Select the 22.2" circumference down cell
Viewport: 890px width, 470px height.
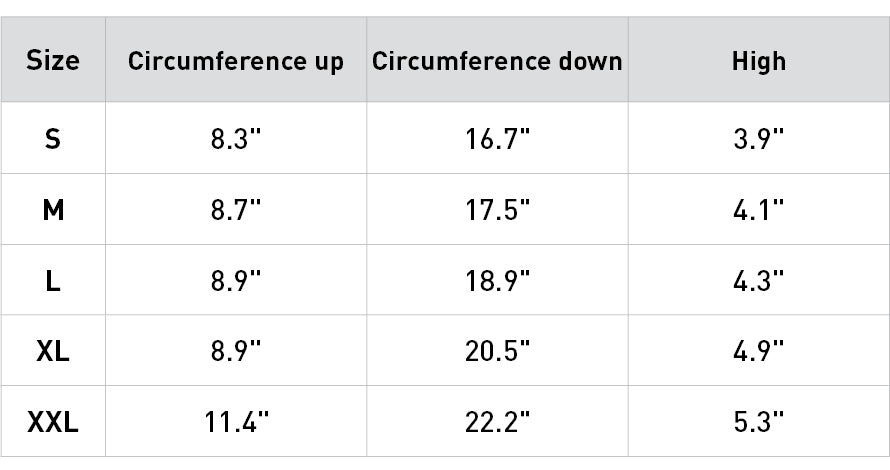(497, 422)
